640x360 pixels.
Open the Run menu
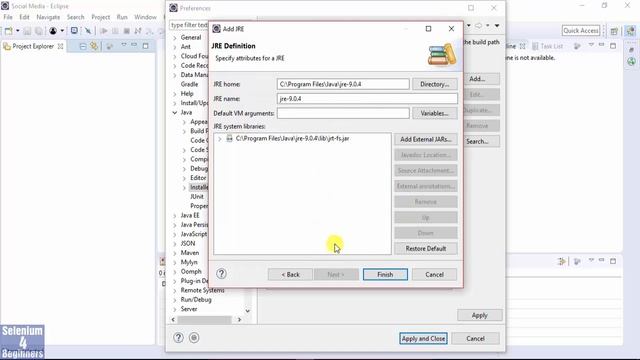pyautogui.click(x=122, y=17)
